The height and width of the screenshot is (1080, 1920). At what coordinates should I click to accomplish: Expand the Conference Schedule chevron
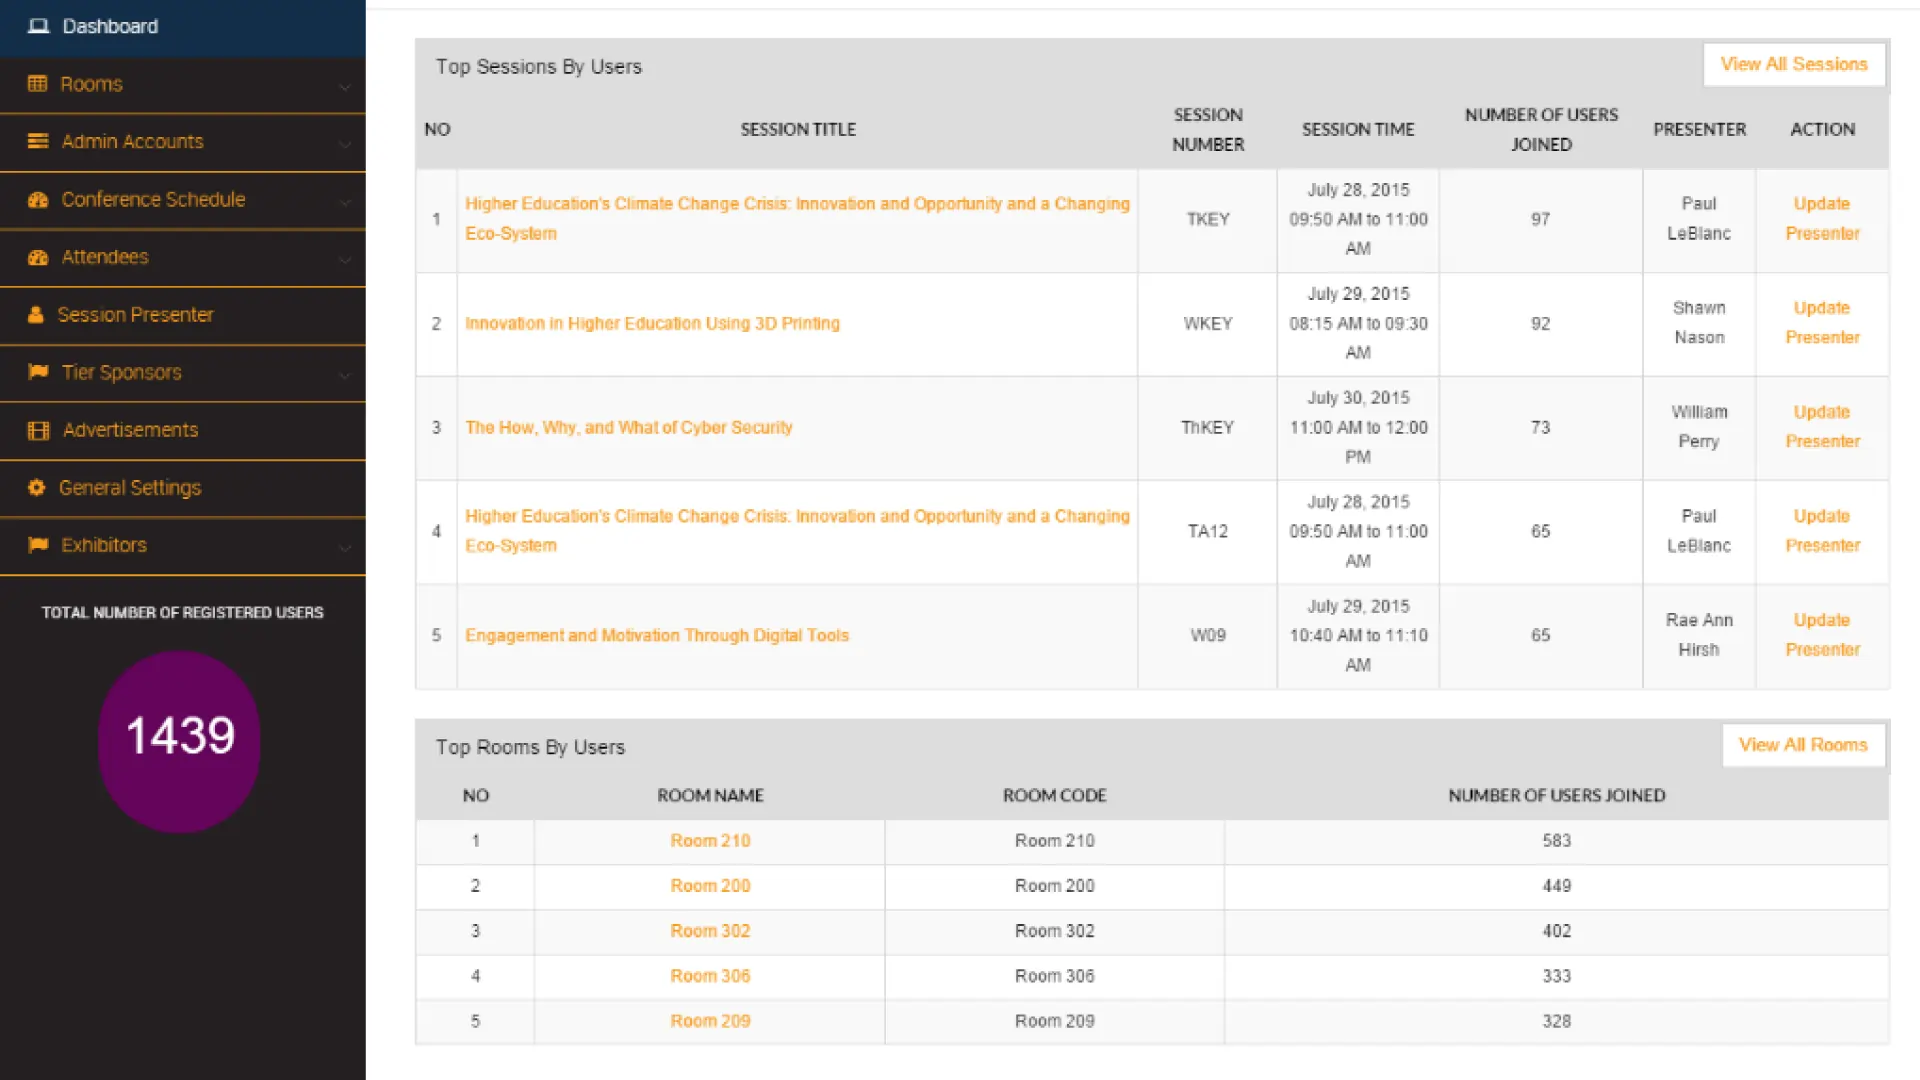pyautogui.click(x=344, y=201)
